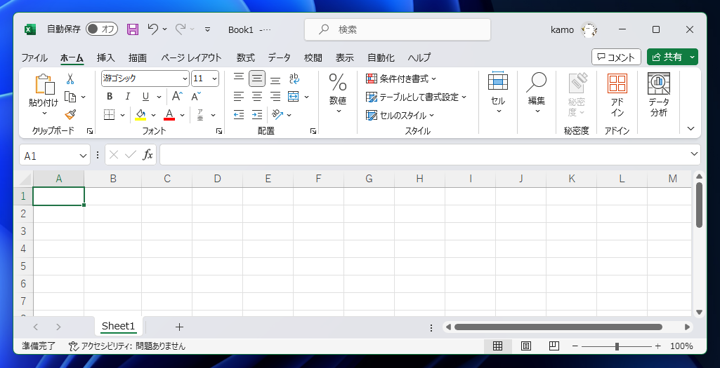Click the Paste clipboard icon

tap(44, 85)
